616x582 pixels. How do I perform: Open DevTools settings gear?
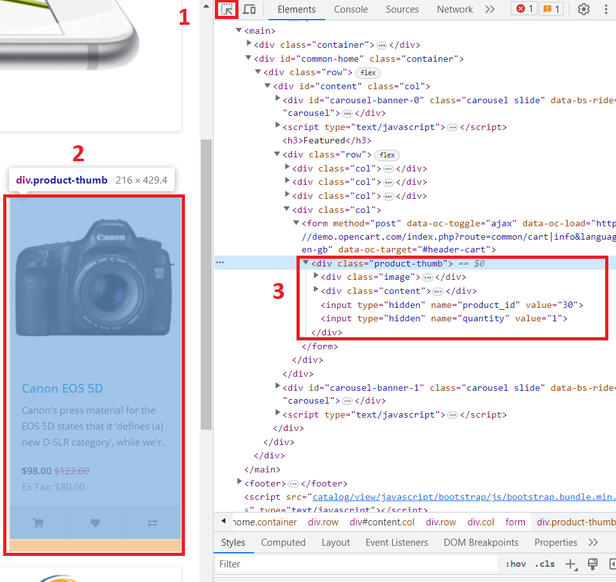(584, 10)
